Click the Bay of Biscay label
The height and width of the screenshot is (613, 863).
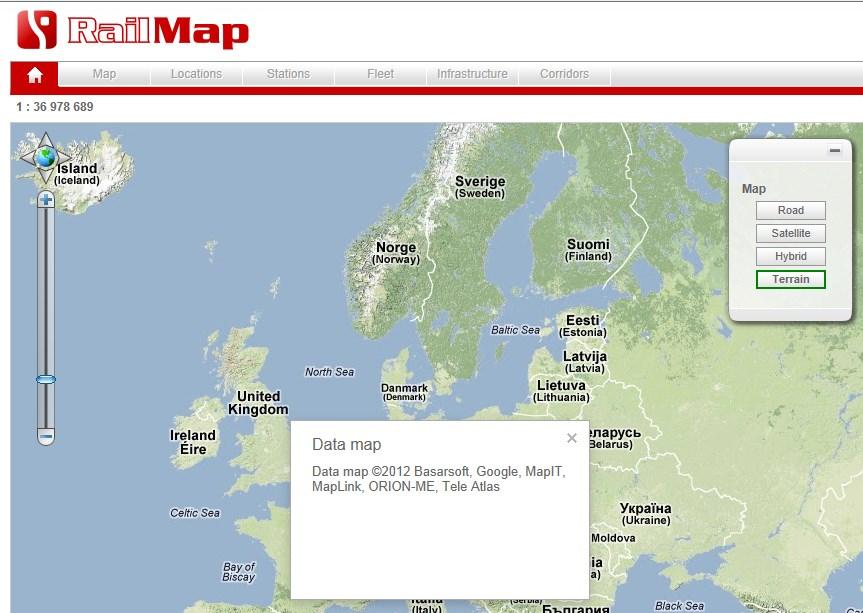[x=239, y=572]
